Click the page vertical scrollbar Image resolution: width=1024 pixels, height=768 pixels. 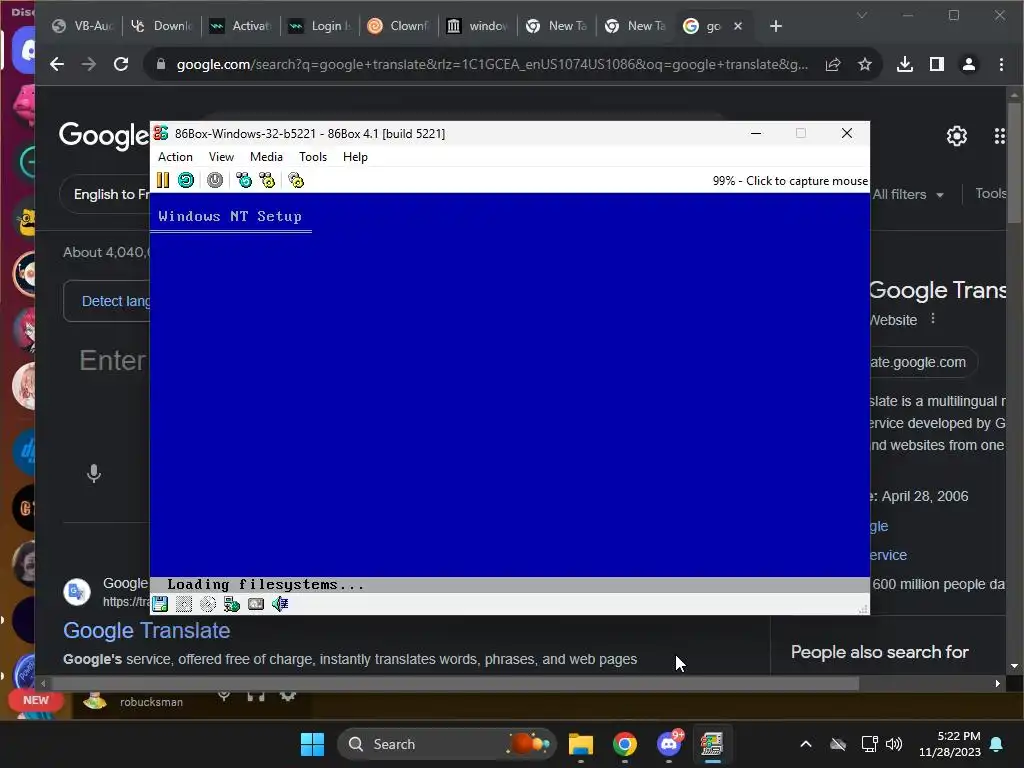pos(1014,163)
